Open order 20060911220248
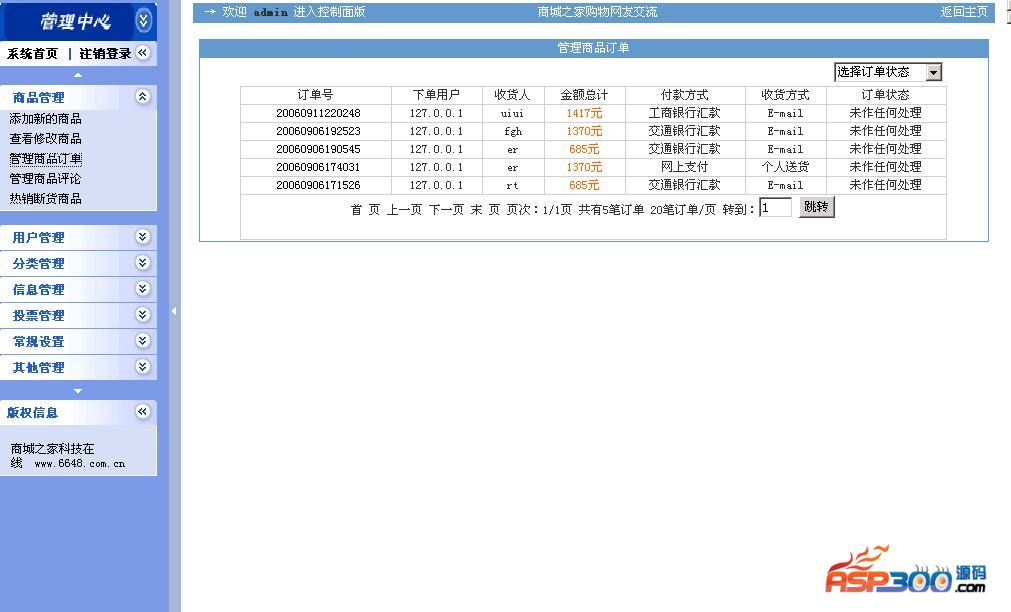The image size is (1011, 612). coord(318,113)
